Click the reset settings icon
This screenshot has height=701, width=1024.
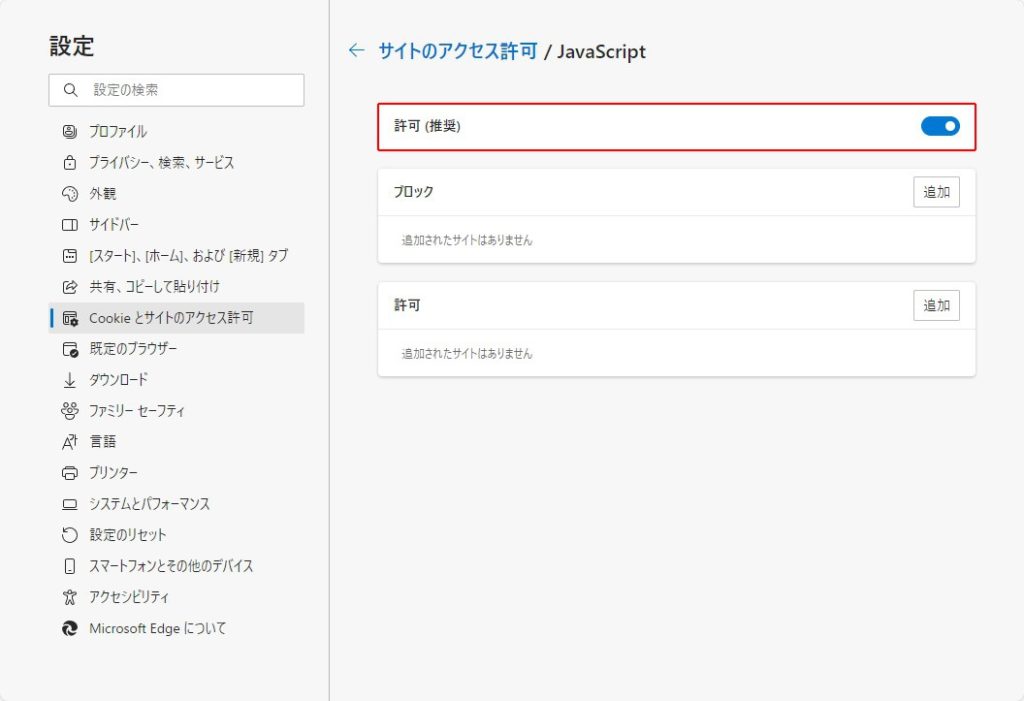pyautogui.click(x=69, y=535)
